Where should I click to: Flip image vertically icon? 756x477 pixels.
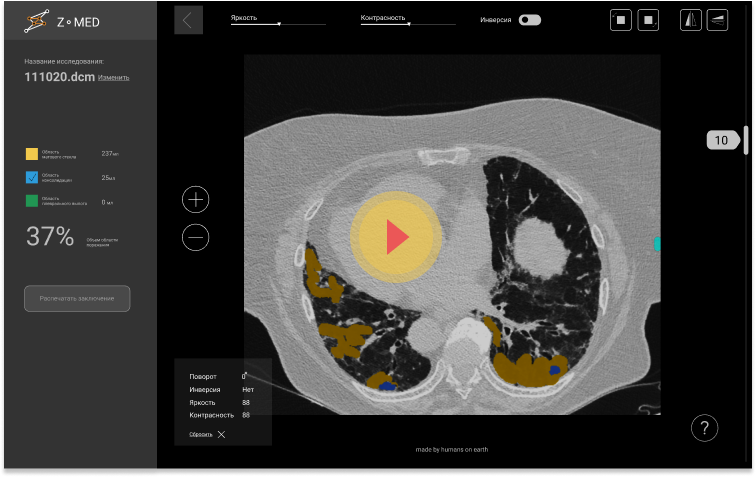[717, 20]
